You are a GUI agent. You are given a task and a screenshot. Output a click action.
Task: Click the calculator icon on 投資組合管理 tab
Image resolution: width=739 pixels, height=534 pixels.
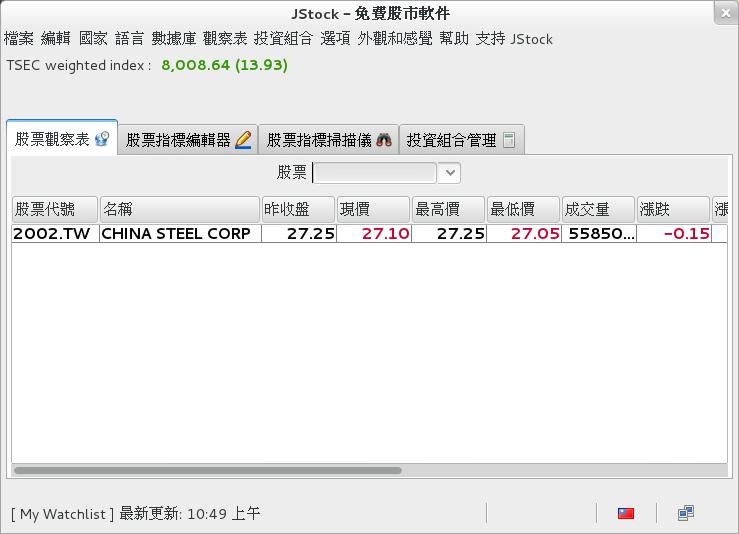[509, 140]
